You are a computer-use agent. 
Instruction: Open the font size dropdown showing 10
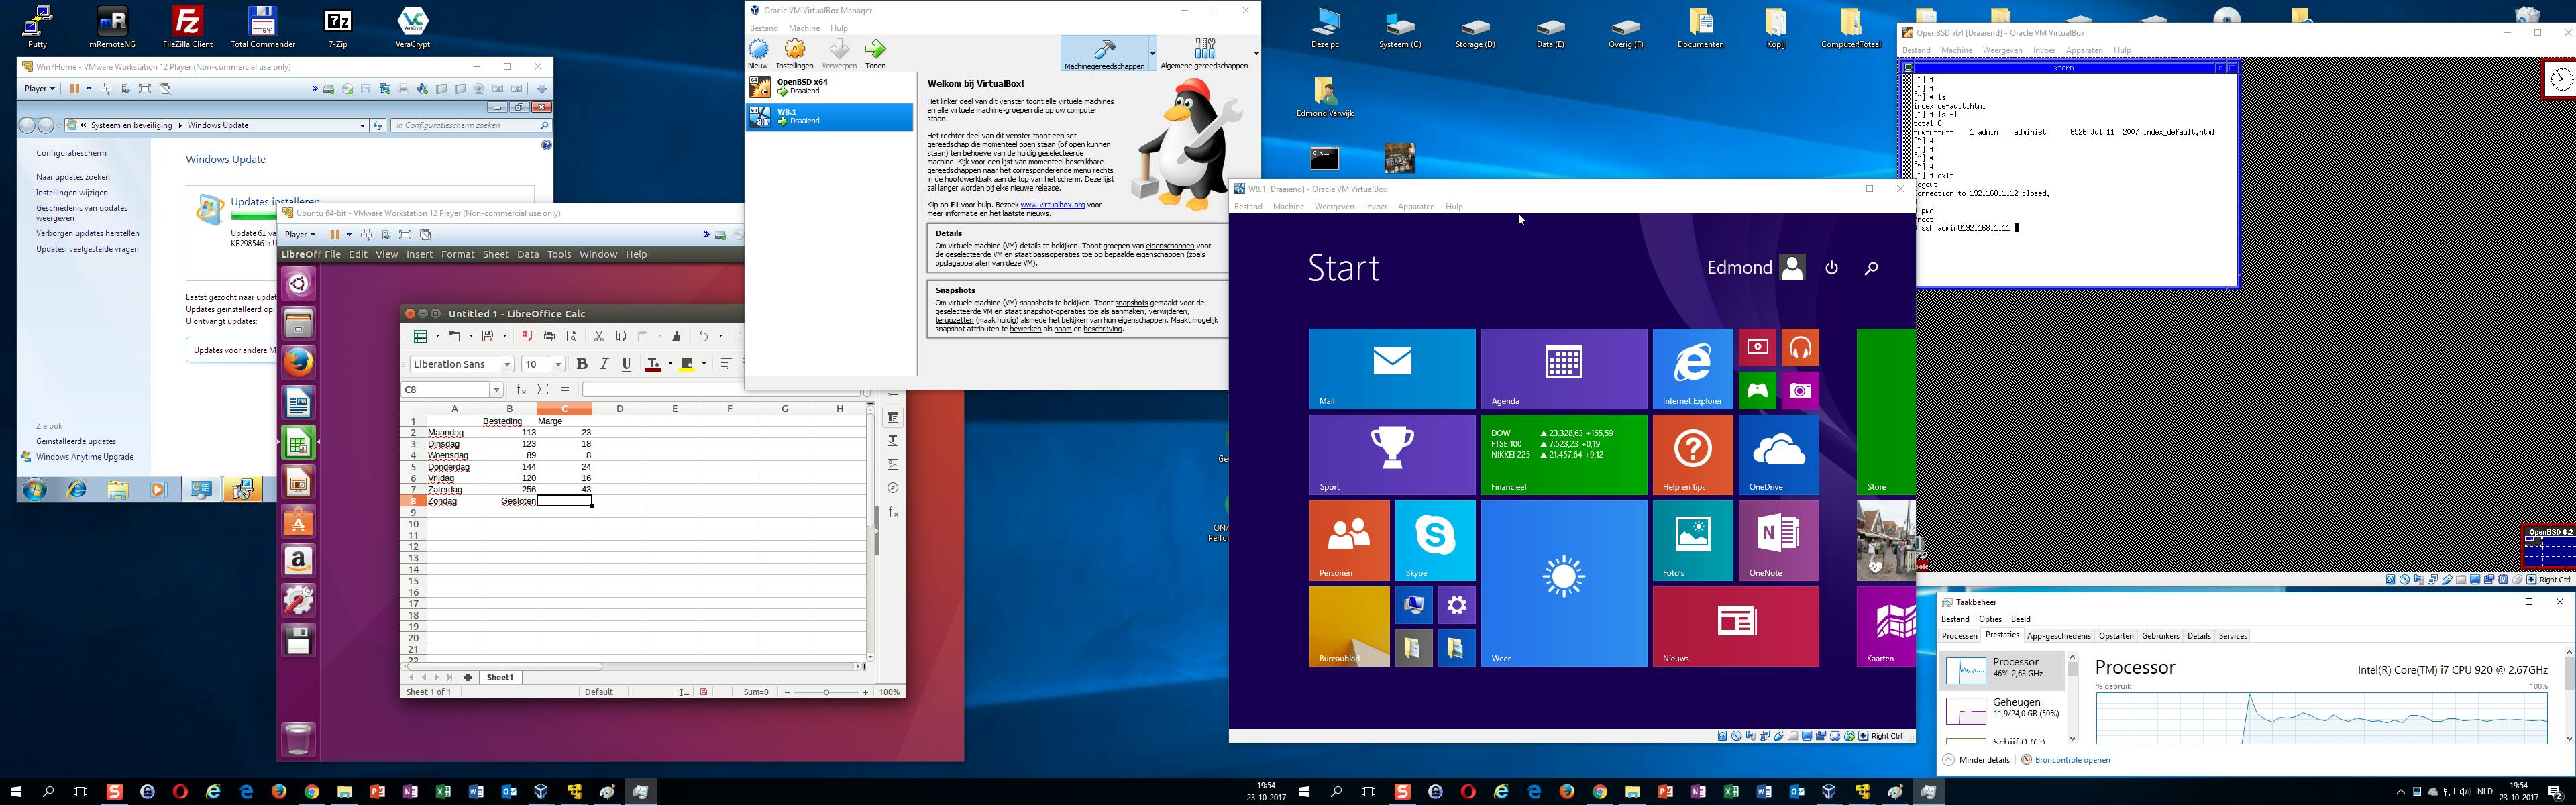[x=558, y=365]
